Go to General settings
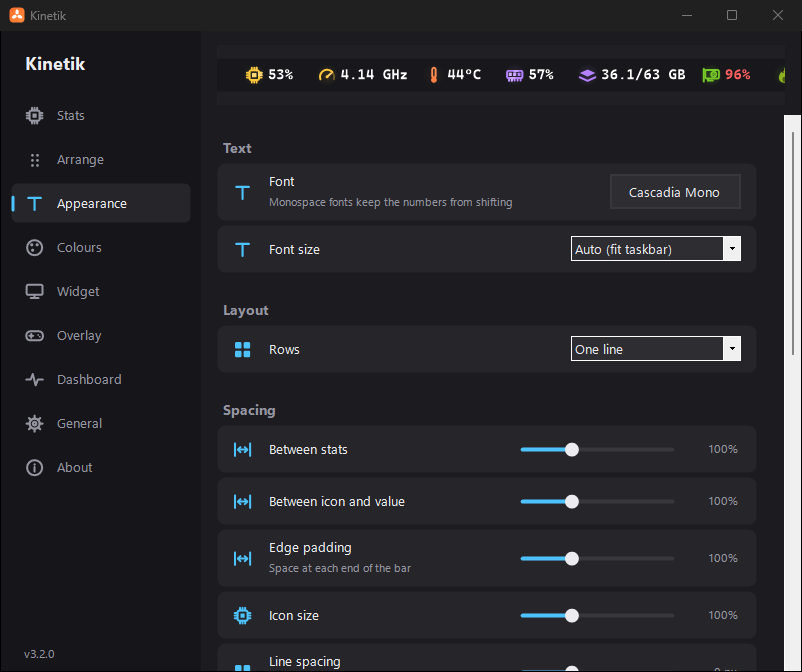The image size is (802, 672). (101, 423)
